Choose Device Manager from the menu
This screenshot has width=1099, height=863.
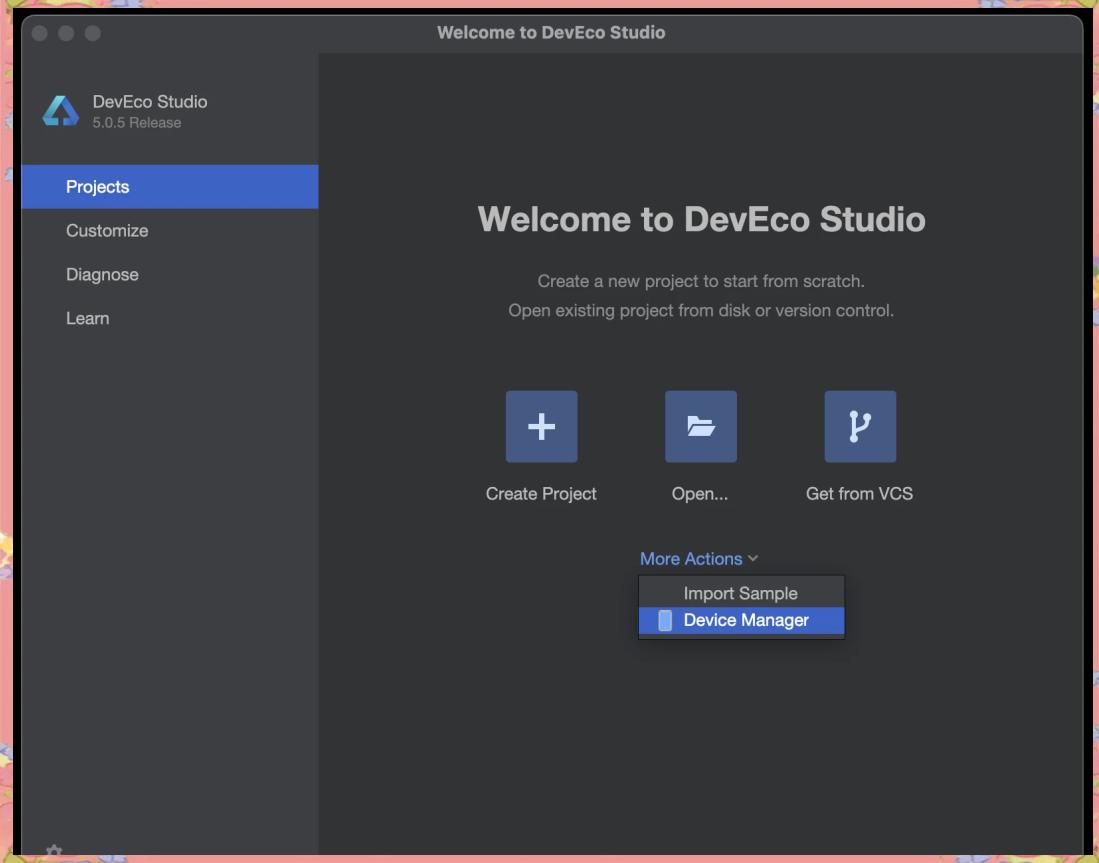coord(741,620)
